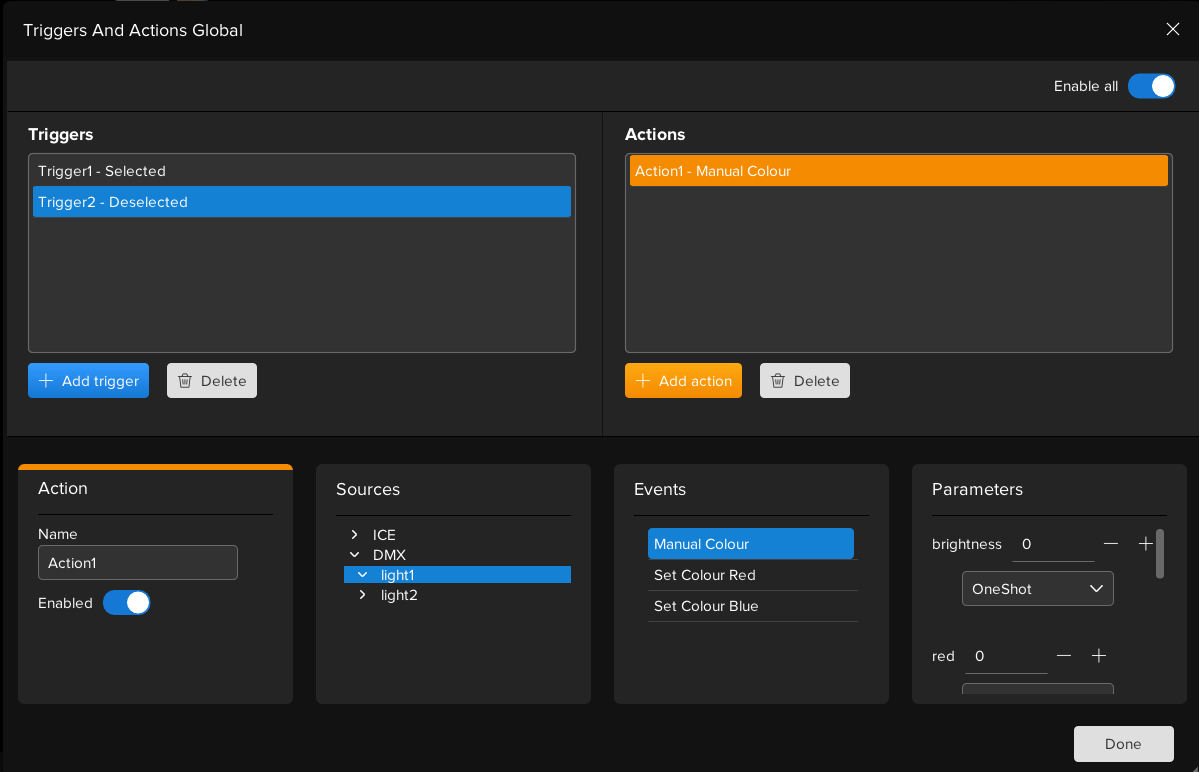Click the plus icon on Add action
Viewport: 1199px width, 772px height.
[642, 381]
